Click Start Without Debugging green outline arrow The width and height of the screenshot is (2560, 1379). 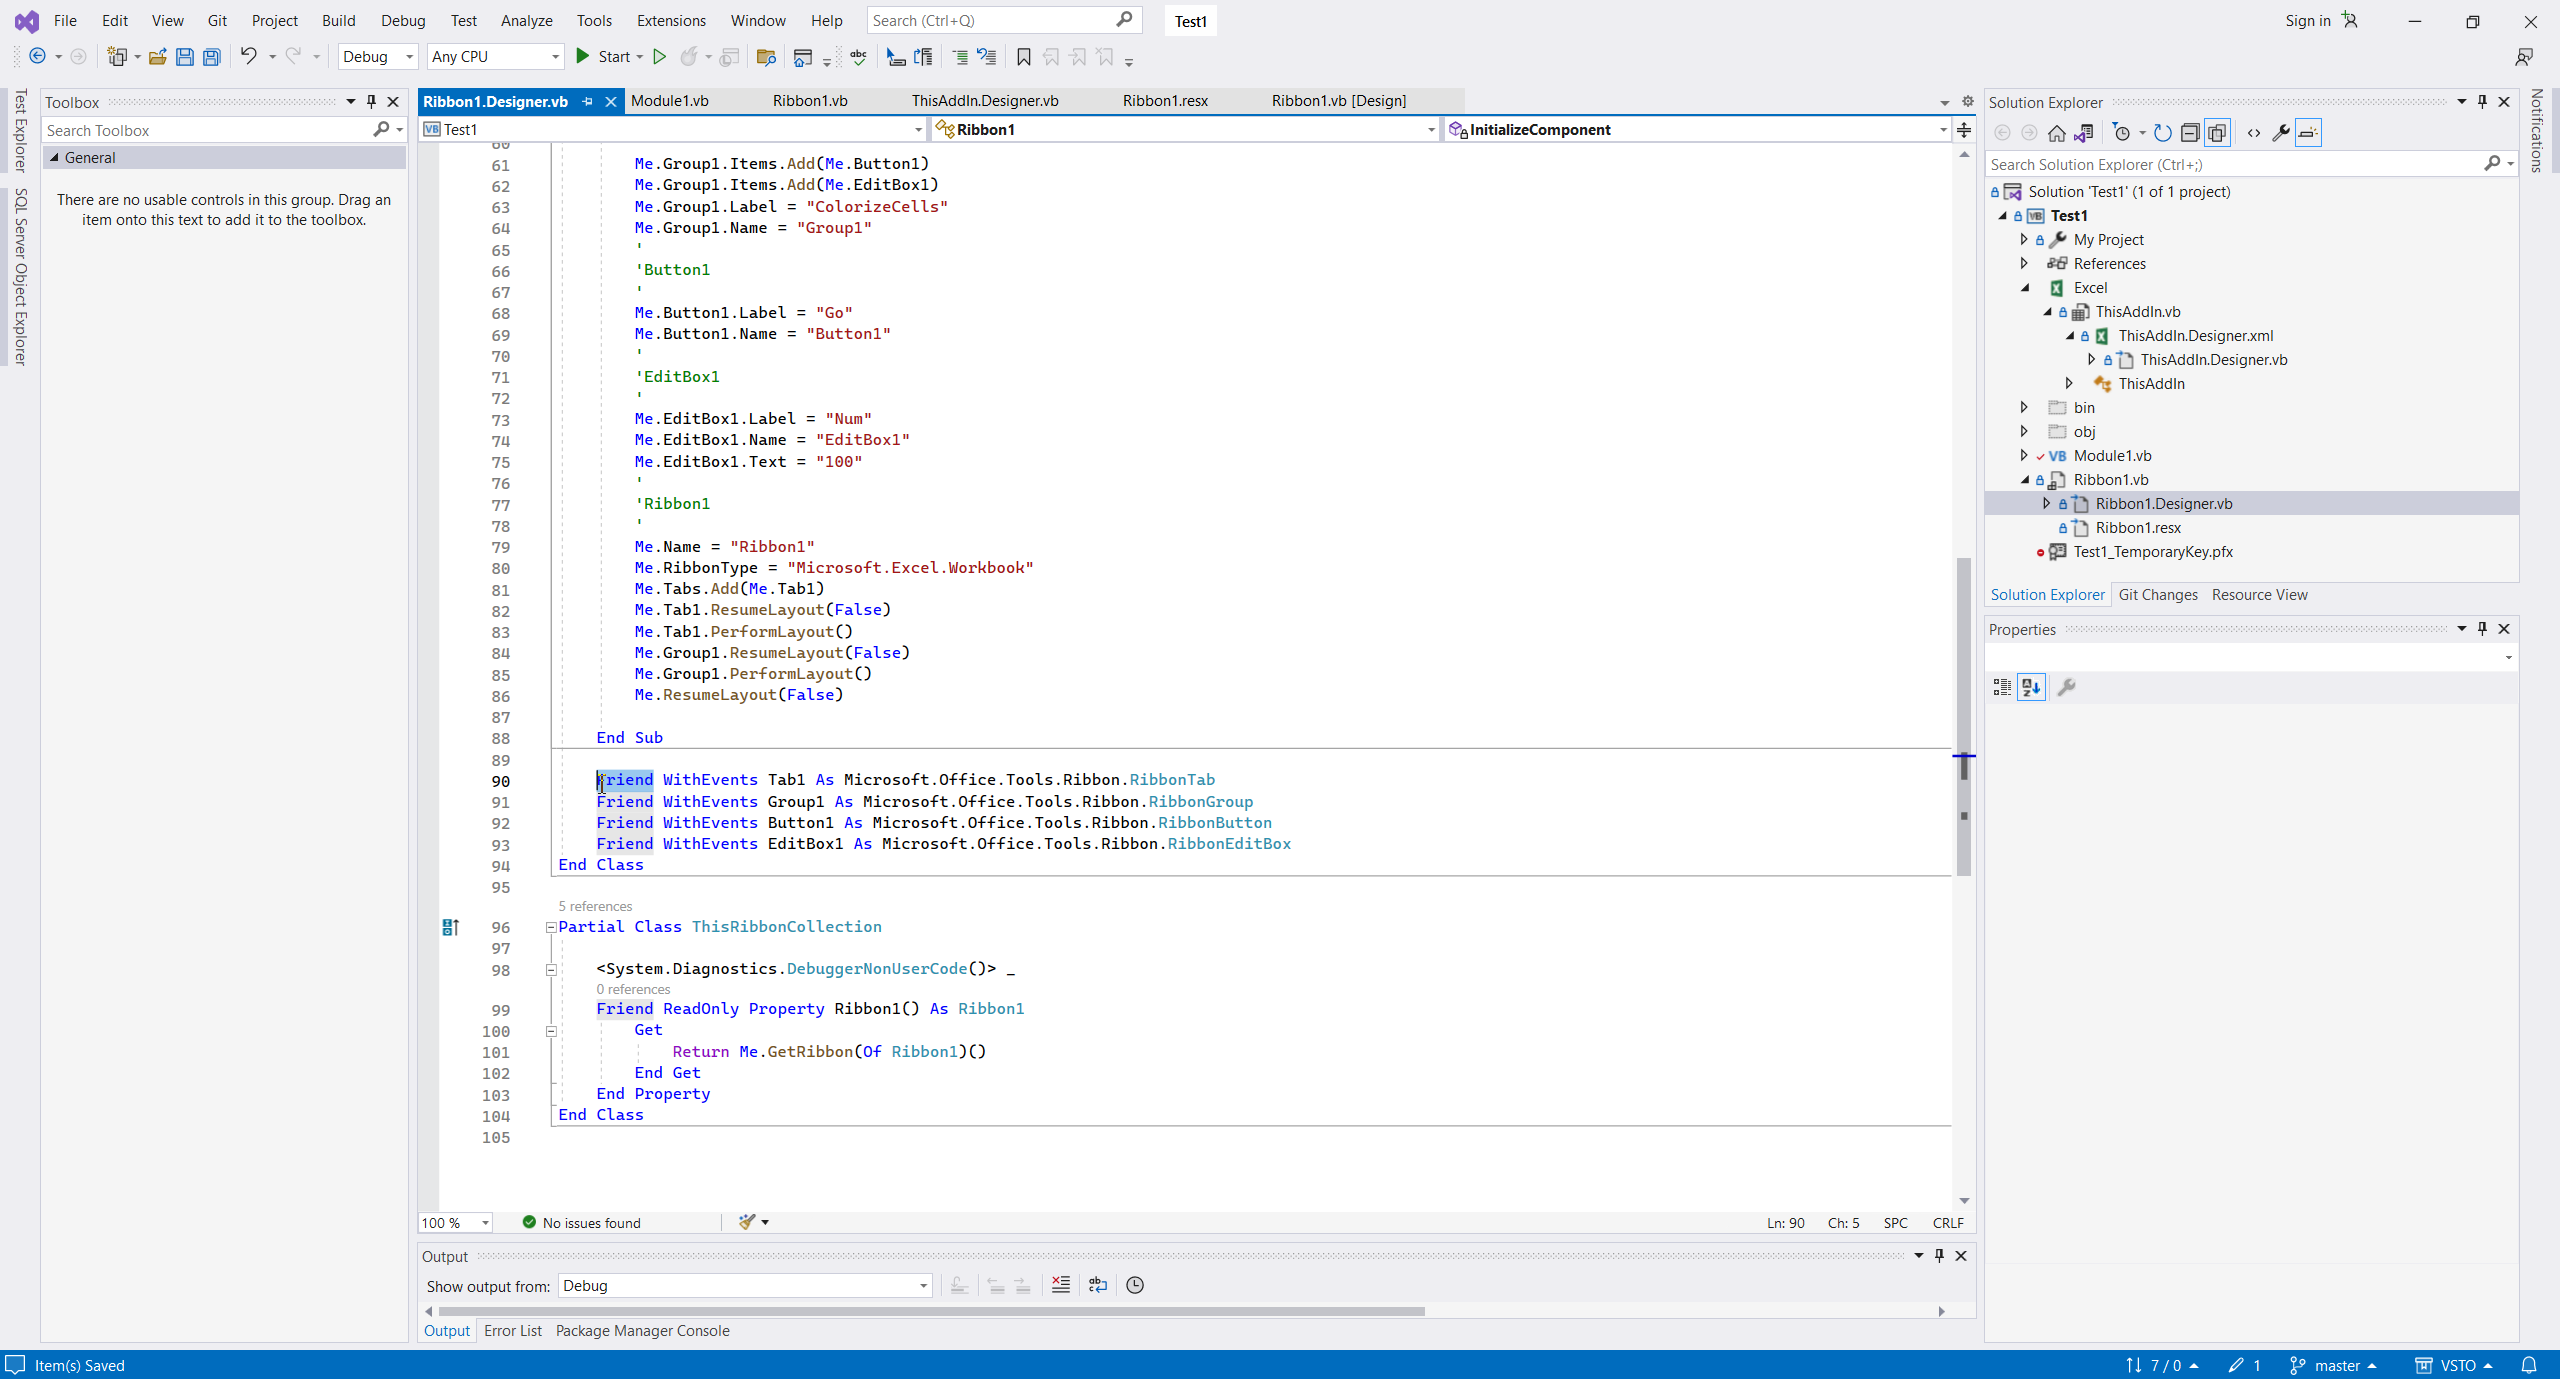click(x=659, y=57)
